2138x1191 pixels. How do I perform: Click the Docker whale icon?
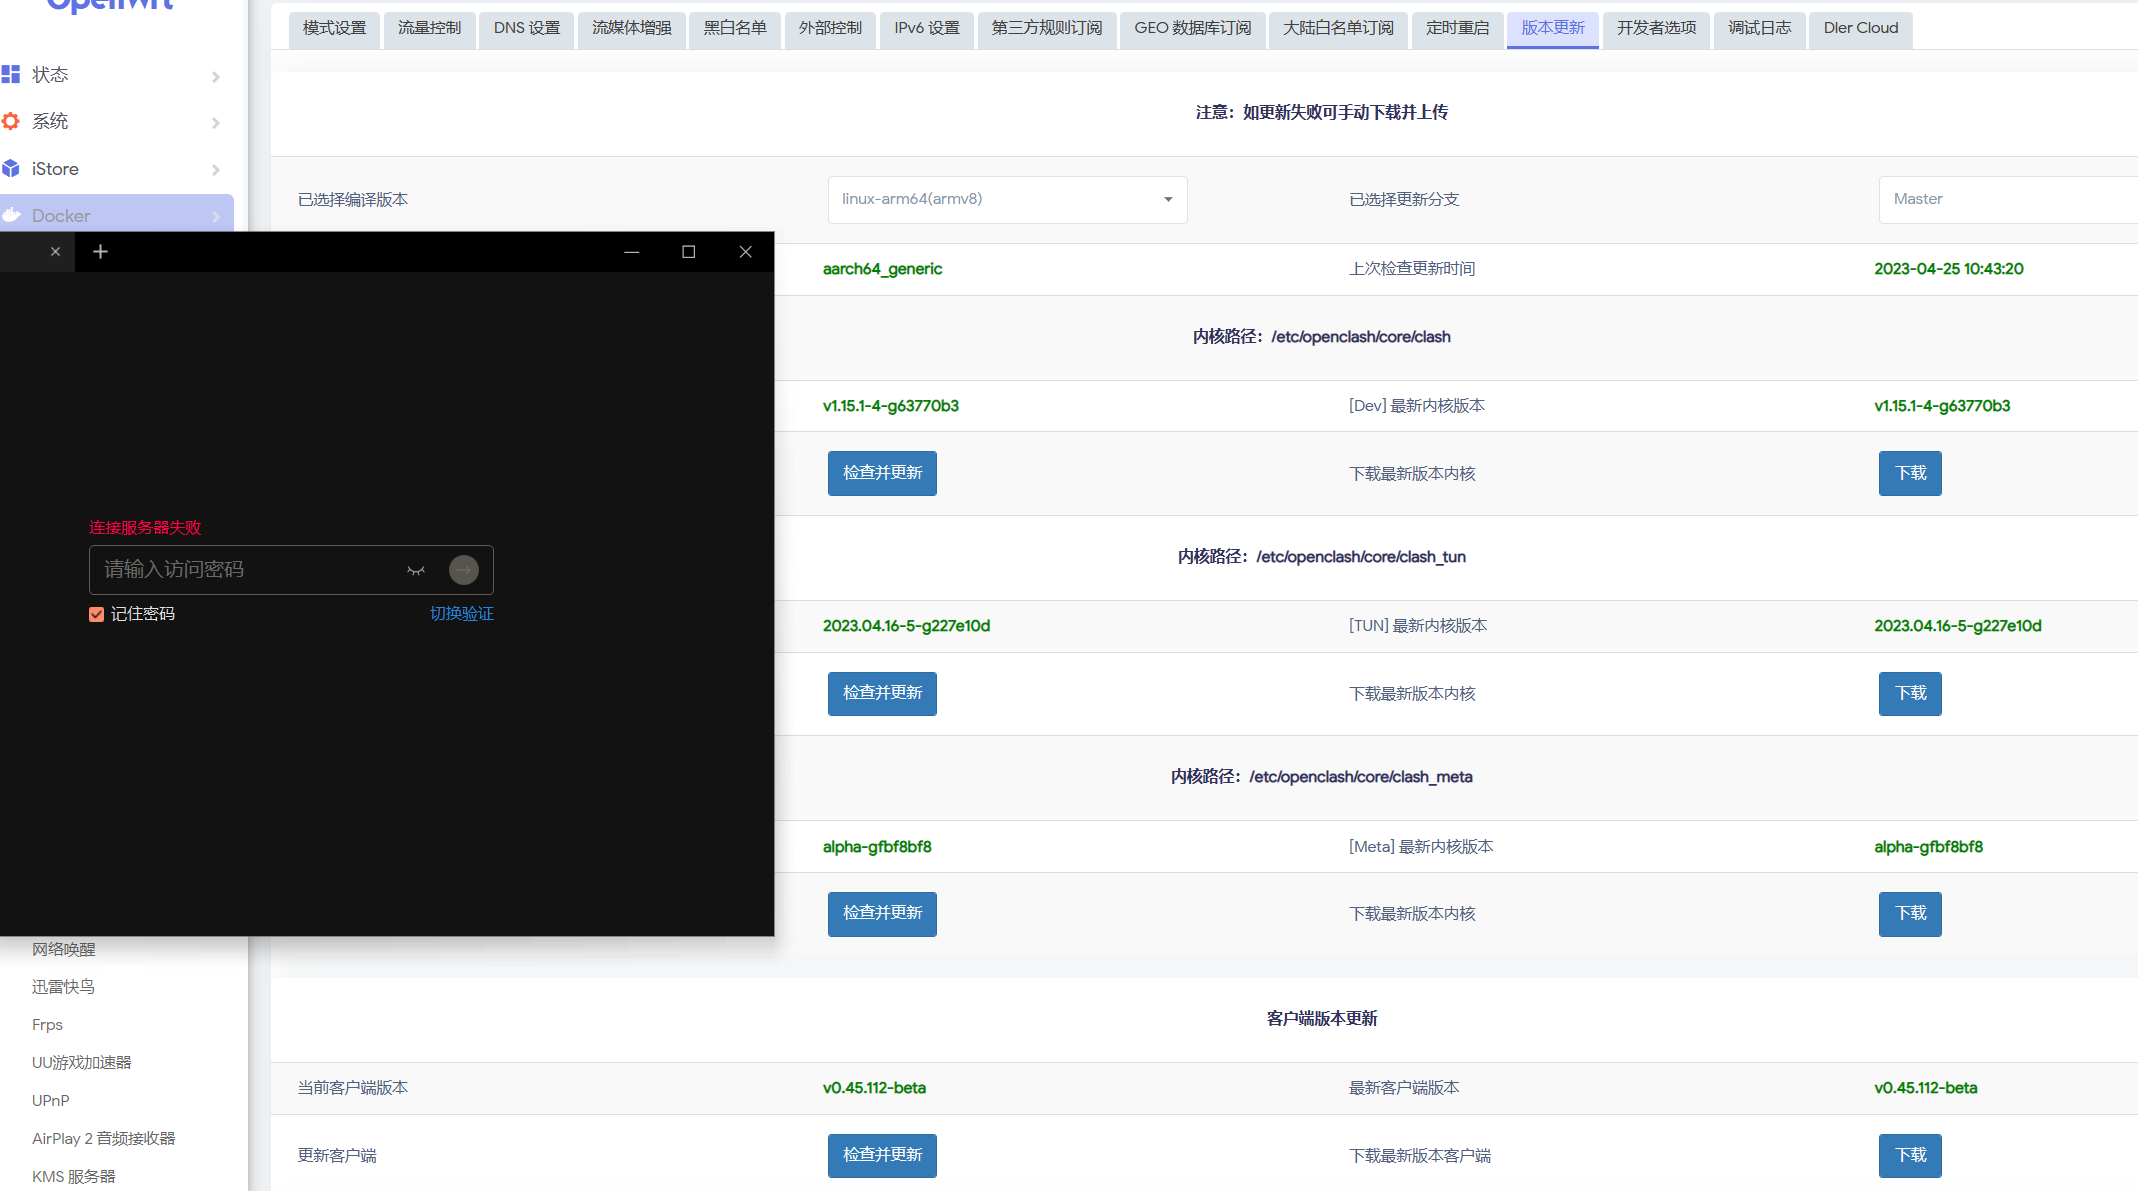(x=11, y=215)
